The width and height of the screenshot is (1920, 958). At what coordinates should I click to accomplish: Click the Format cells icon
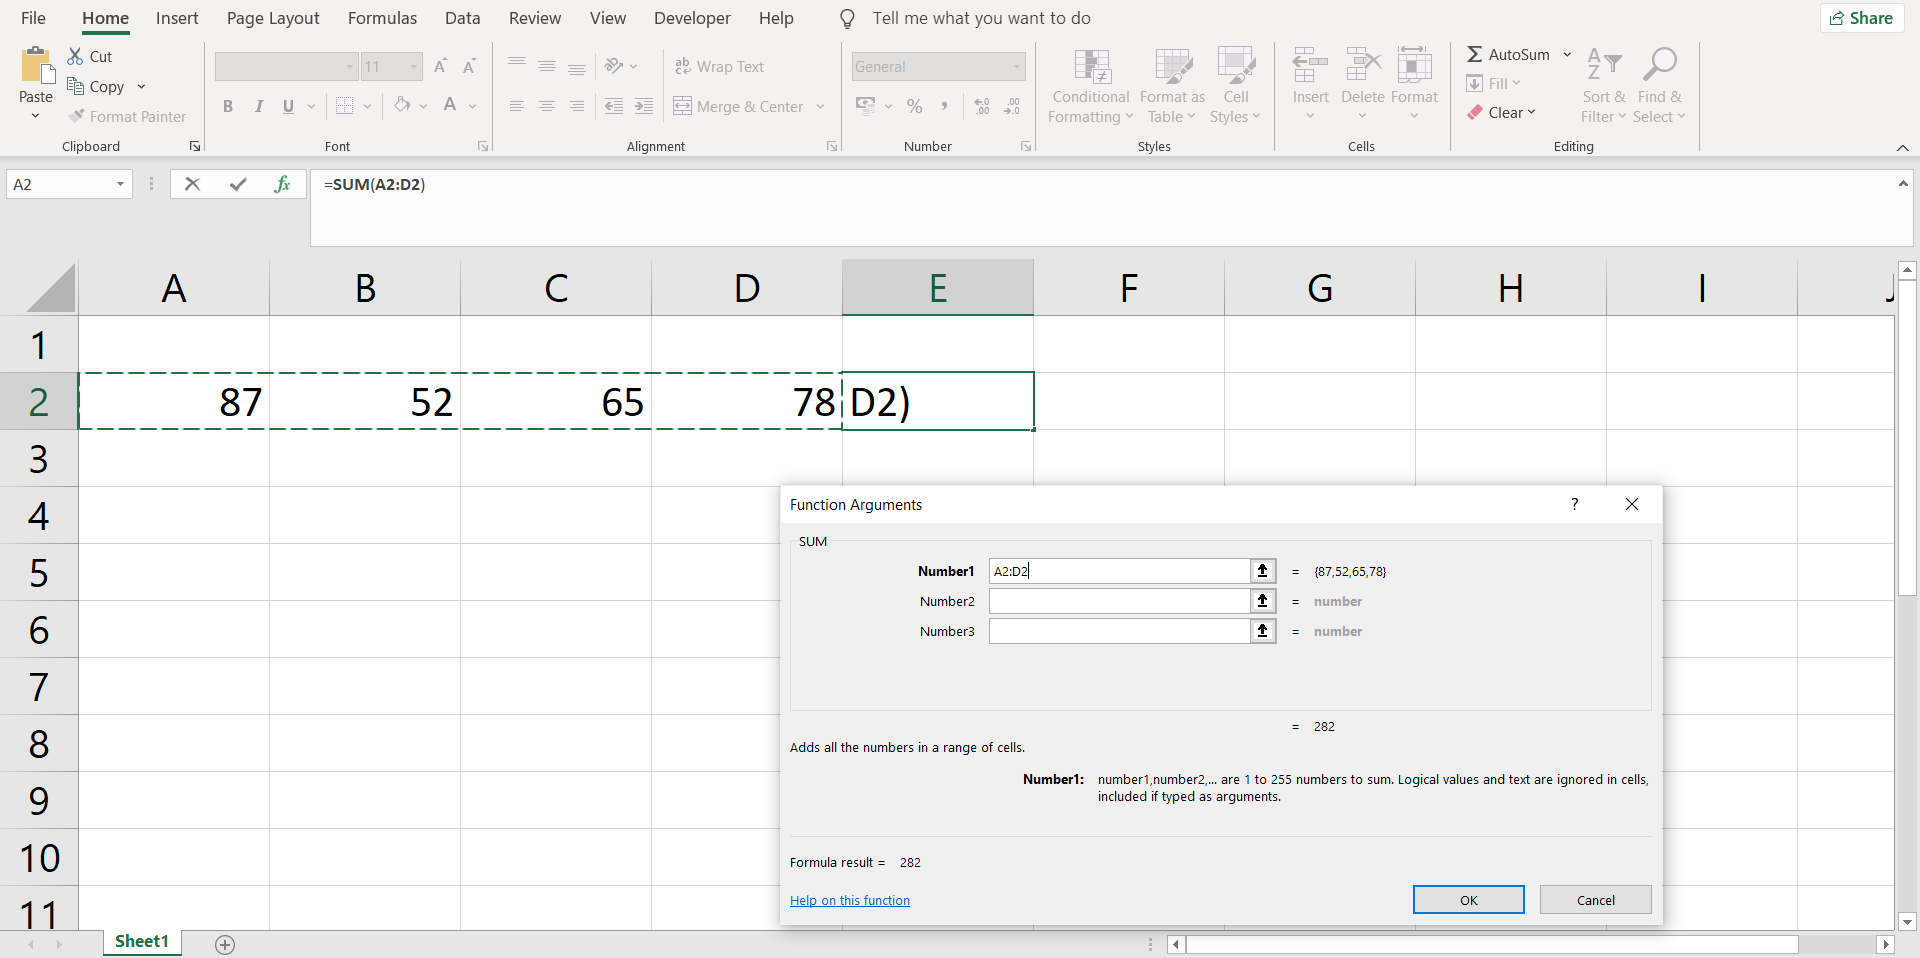pos(1414,66)
